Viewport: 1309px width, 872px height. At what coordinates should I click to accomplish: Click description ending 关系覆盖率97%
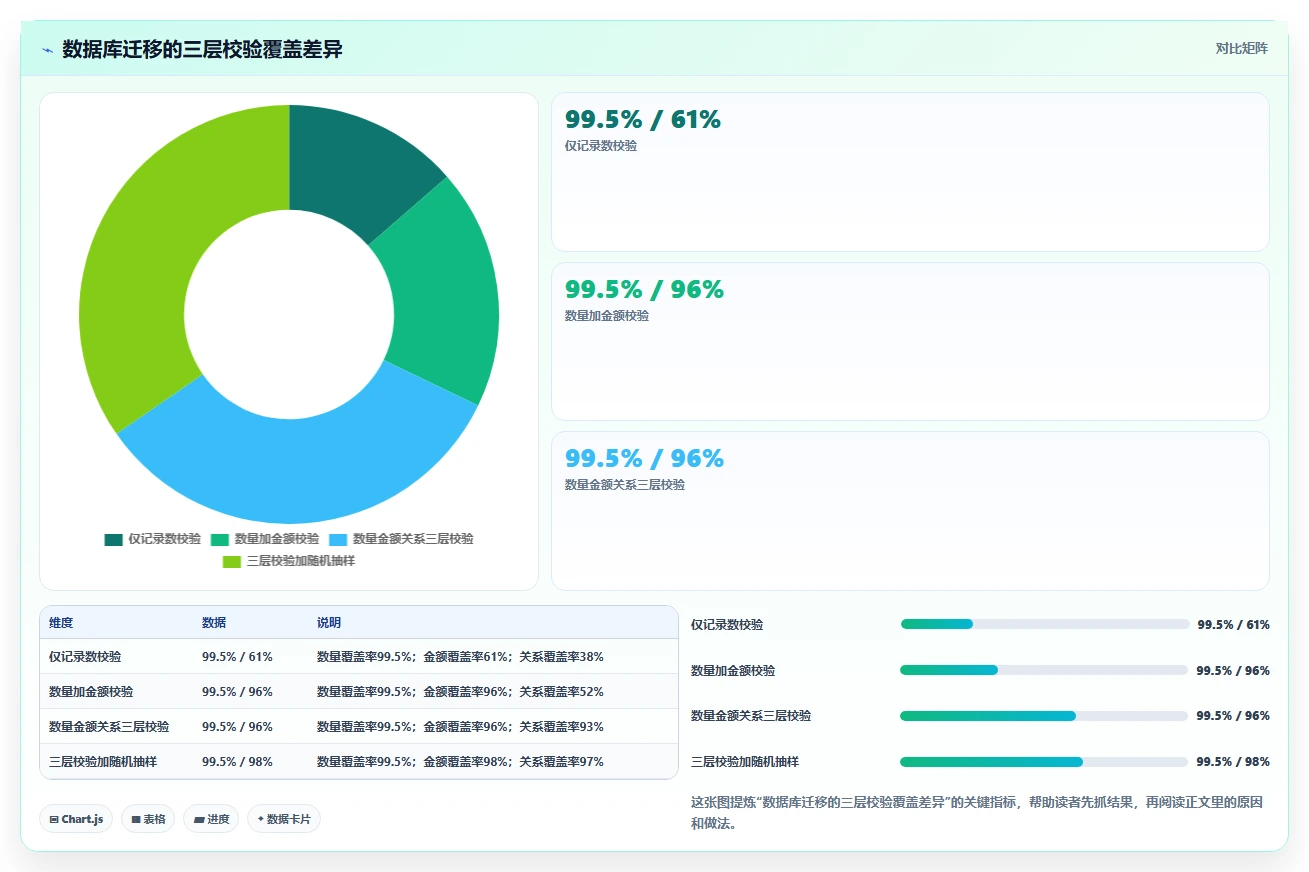click(x=460, y=762)
